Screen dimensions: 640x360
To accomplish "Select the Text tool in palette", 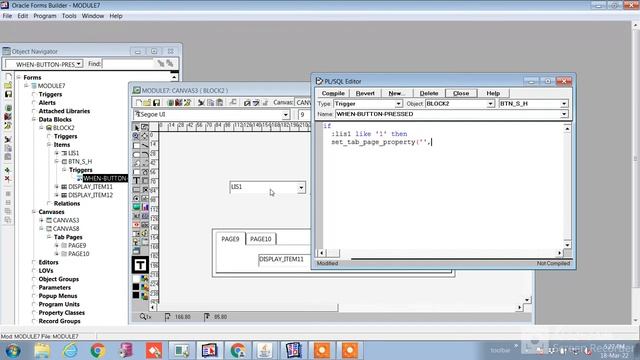I will pyautogui.click(x=136, y=180).
